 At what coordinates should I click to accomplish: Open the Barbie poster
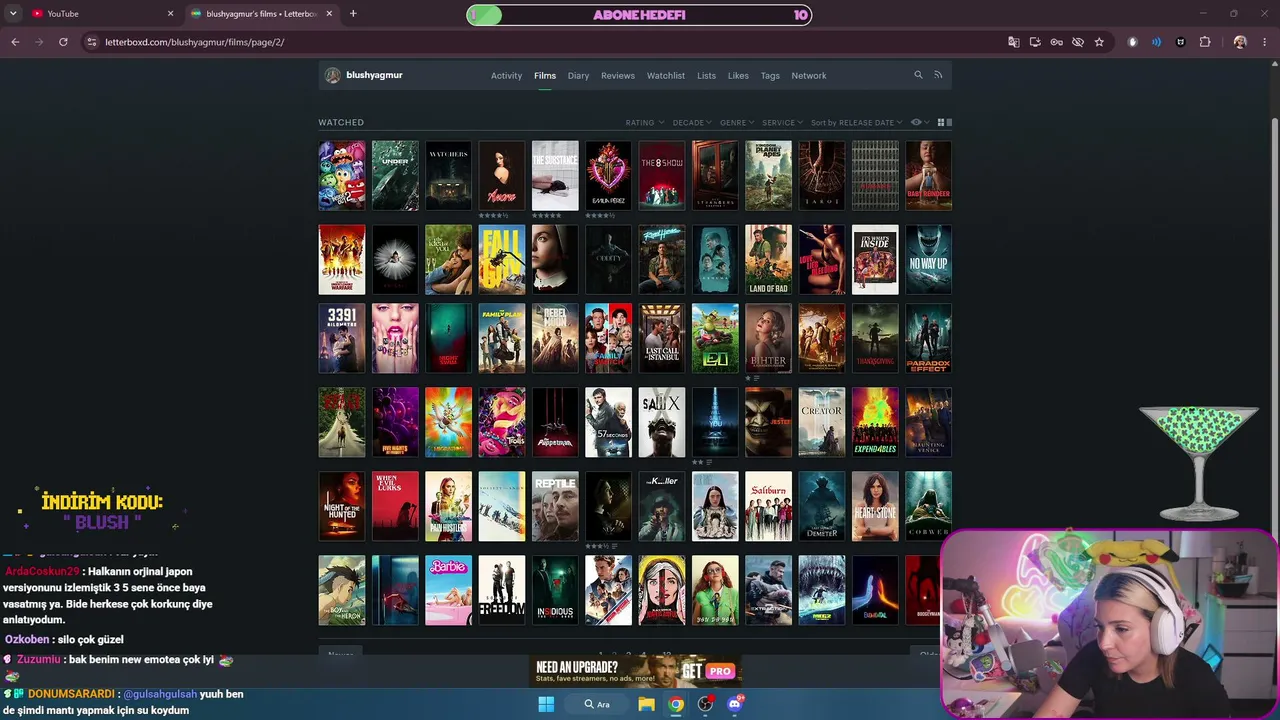(448, 591)
